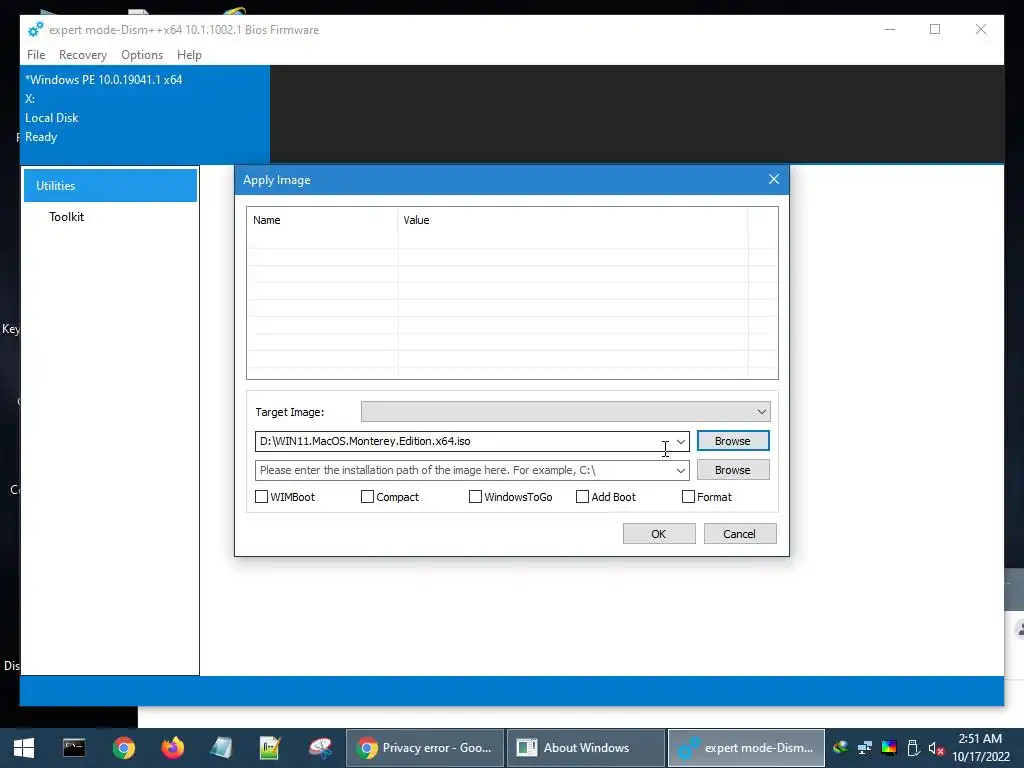Click the Name column header

[x=322, y=220]
